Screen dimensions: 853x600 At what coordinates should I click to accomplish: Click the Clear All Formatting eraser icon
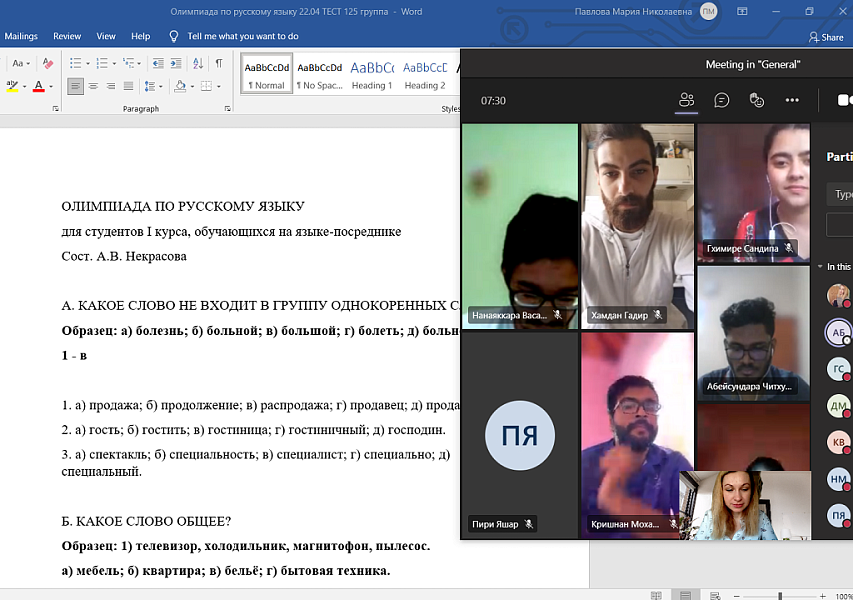47,63
